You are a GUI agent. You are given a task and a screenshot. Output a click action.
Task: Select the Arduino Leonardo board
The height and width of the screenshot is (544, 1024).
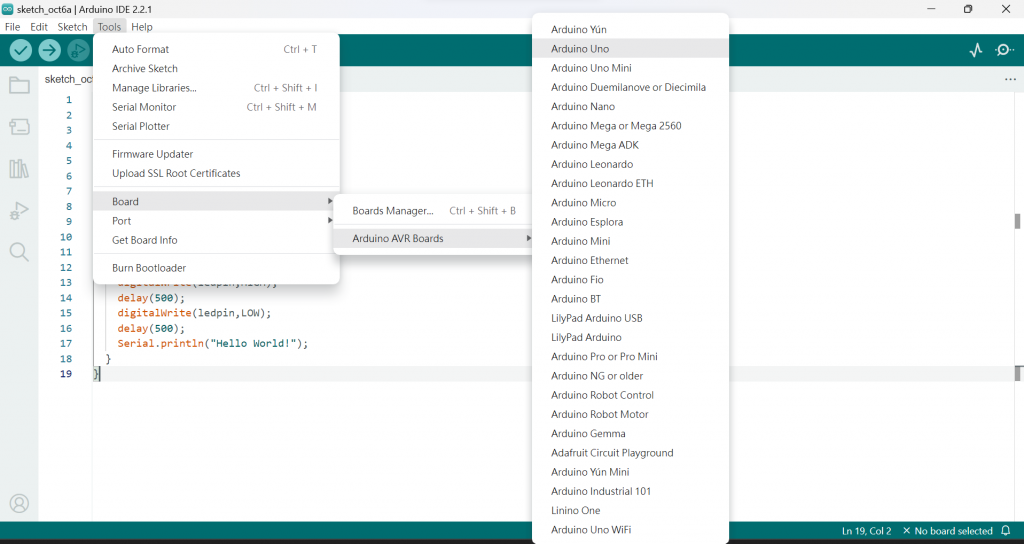click(x=630, y=164)
